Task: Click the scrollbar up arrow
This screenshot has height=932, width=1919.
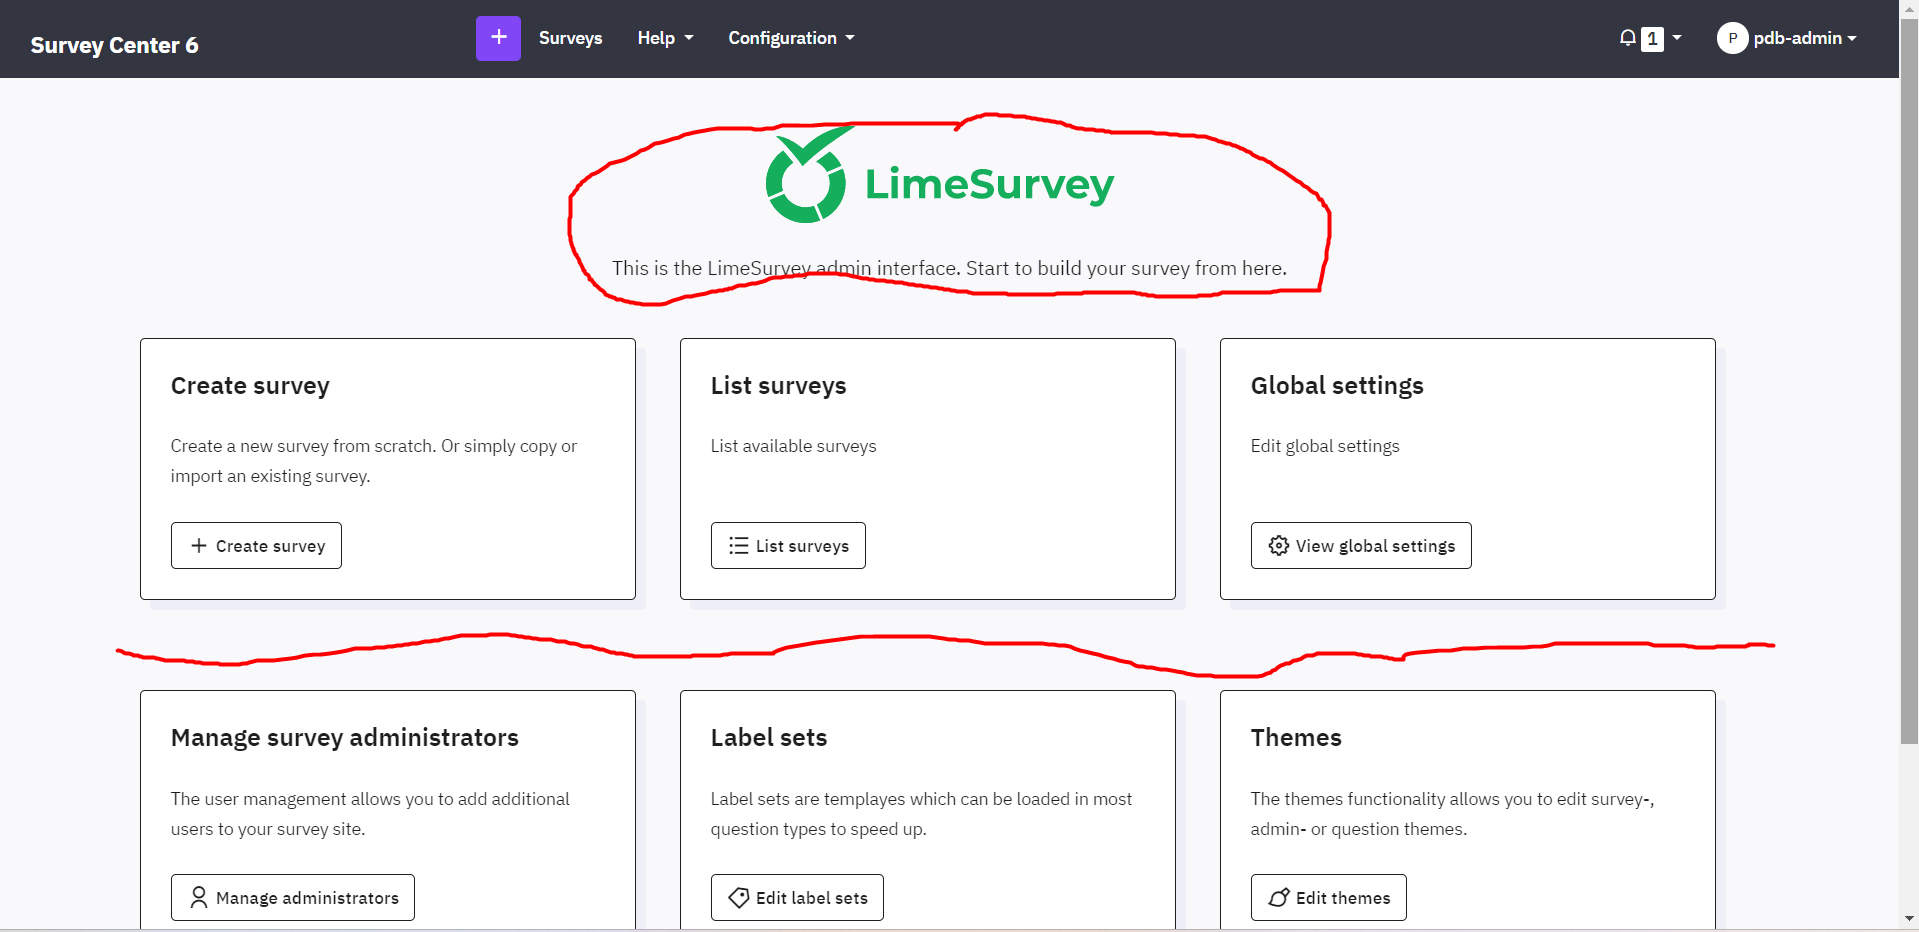Action: [x=1909, y=8]
